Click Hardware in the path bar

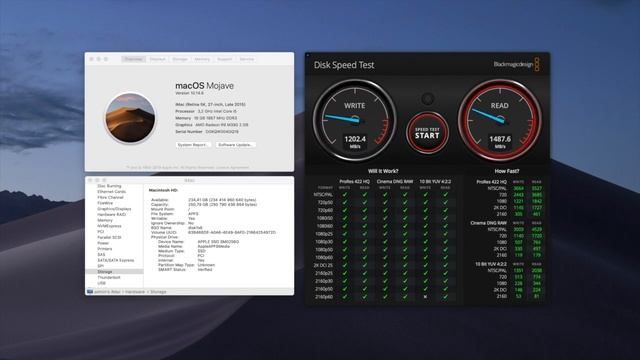[x=135, y=292]
